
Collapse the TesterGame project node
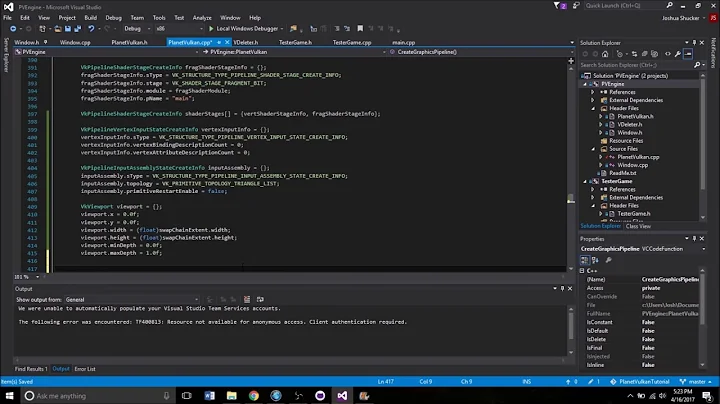click(x=585, y=181)
